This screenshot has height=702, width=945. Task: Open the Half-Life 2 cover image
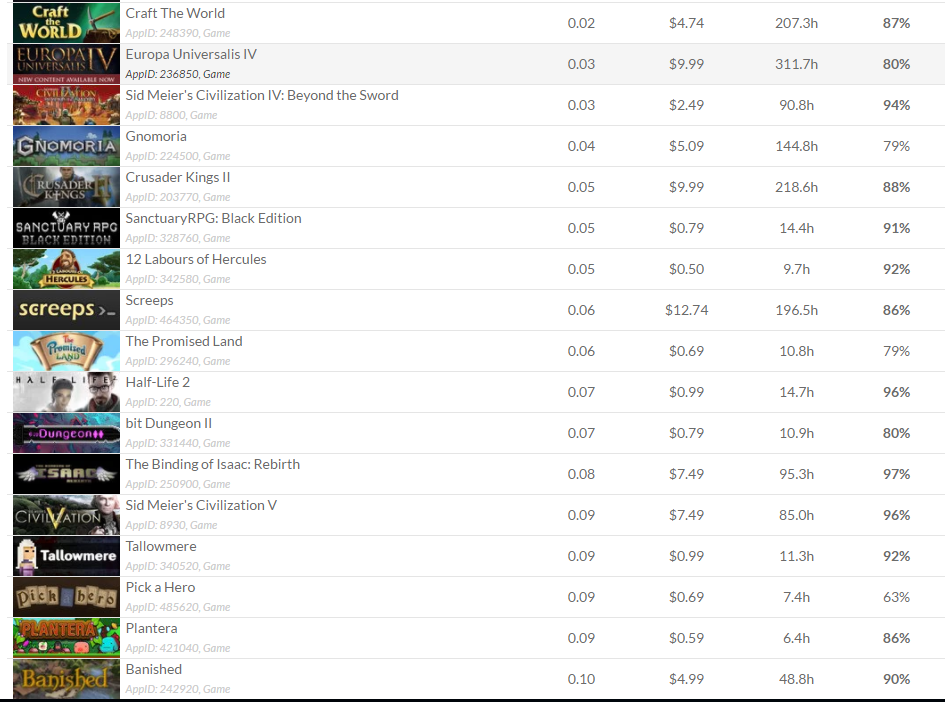tap(66, 392)
